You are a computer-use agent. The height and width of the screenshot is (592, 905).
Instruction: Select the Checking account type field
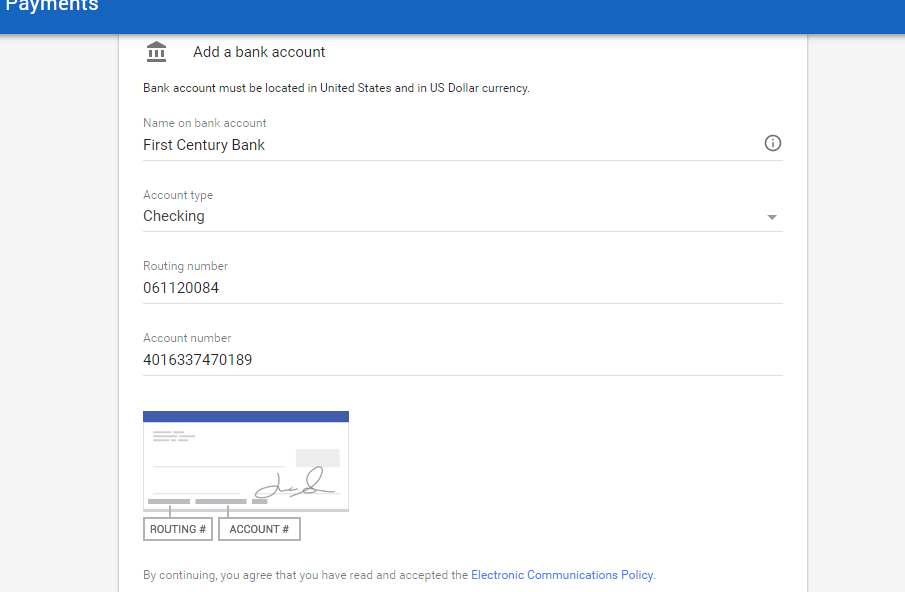click(x=462, y=216)
